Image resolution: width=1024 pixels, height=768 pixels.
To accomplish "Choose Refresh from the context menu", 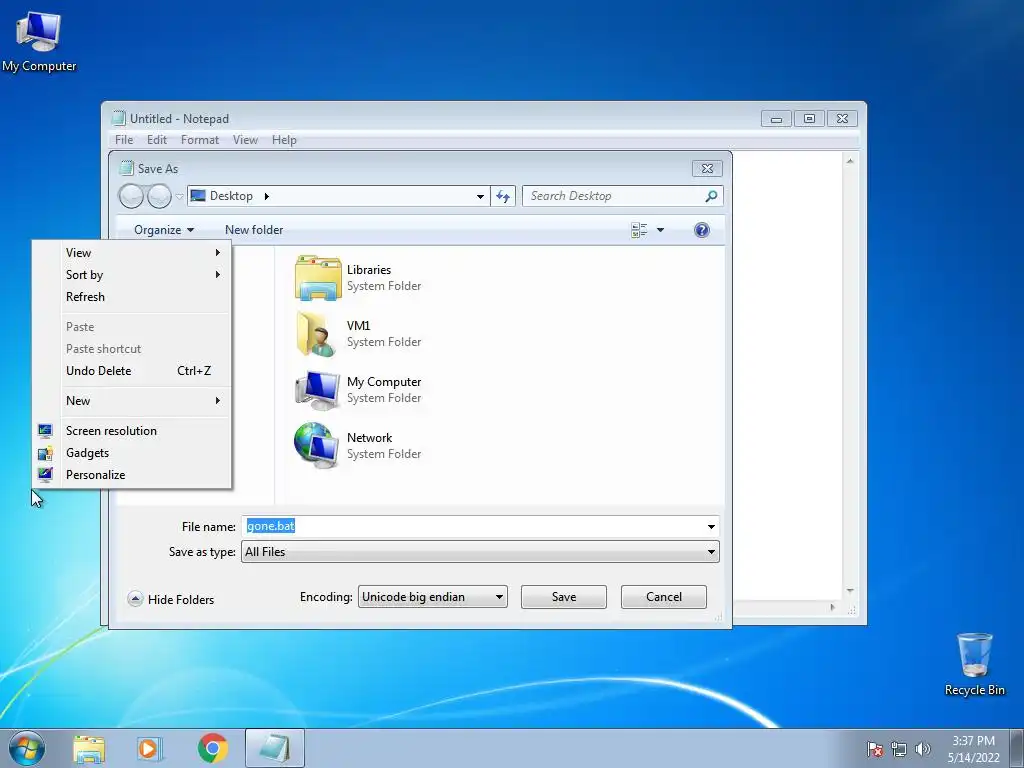I will tap(131, 296).
